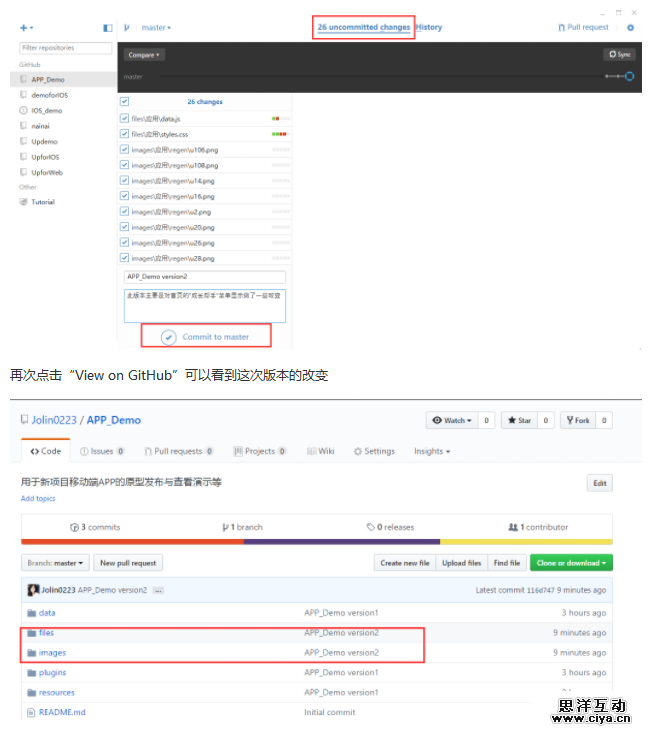This screenshot has height=734, width=660.
Task: Open the 1 contributor link
Action: [x=538, y=527]
